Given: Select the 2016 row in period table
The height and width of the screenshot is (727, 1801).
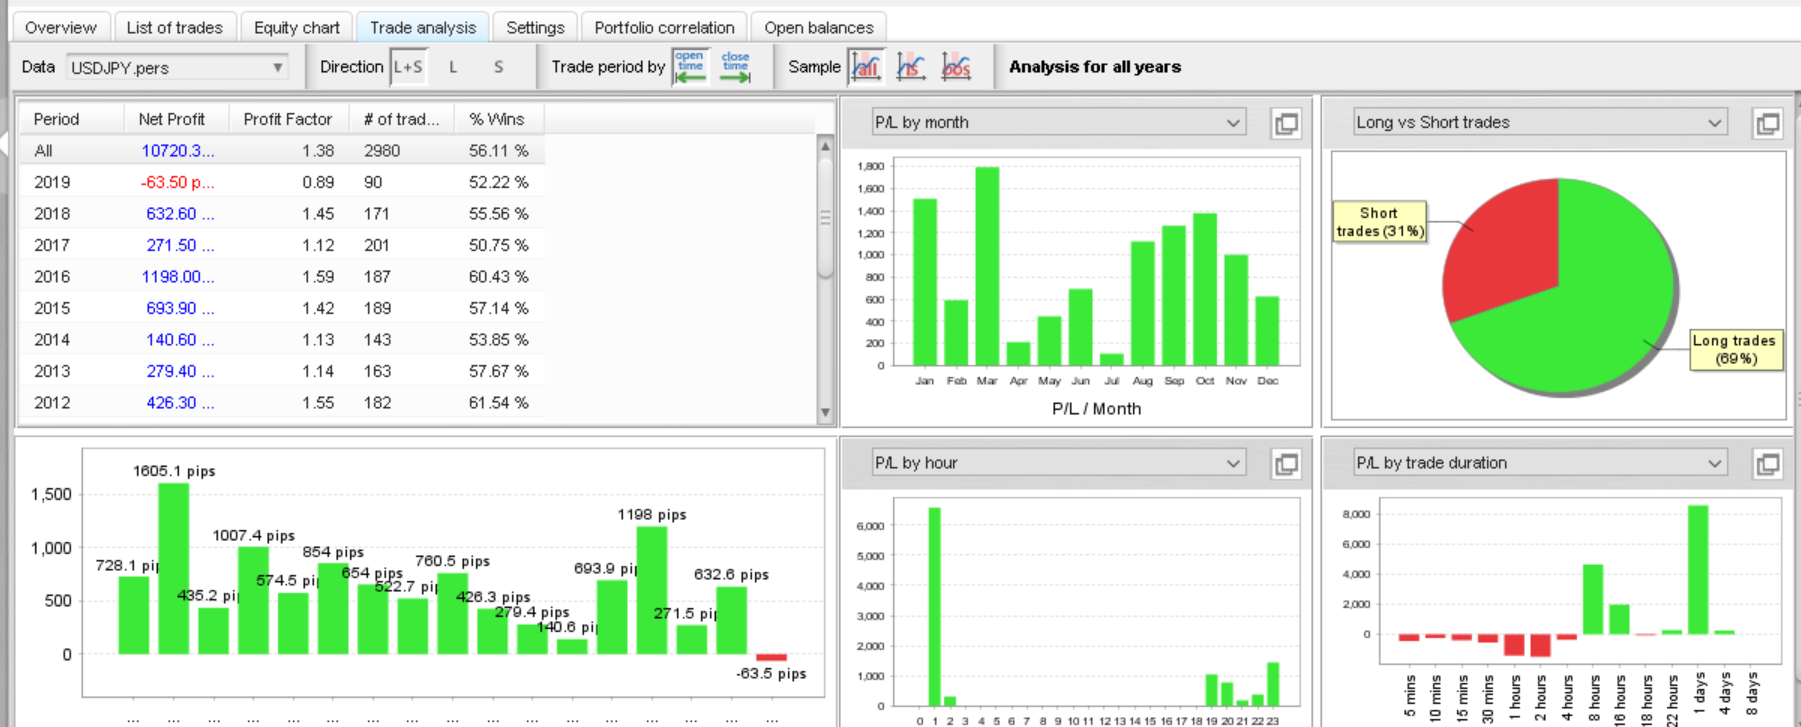Looking at the screenshot, I should coord(282,277).
